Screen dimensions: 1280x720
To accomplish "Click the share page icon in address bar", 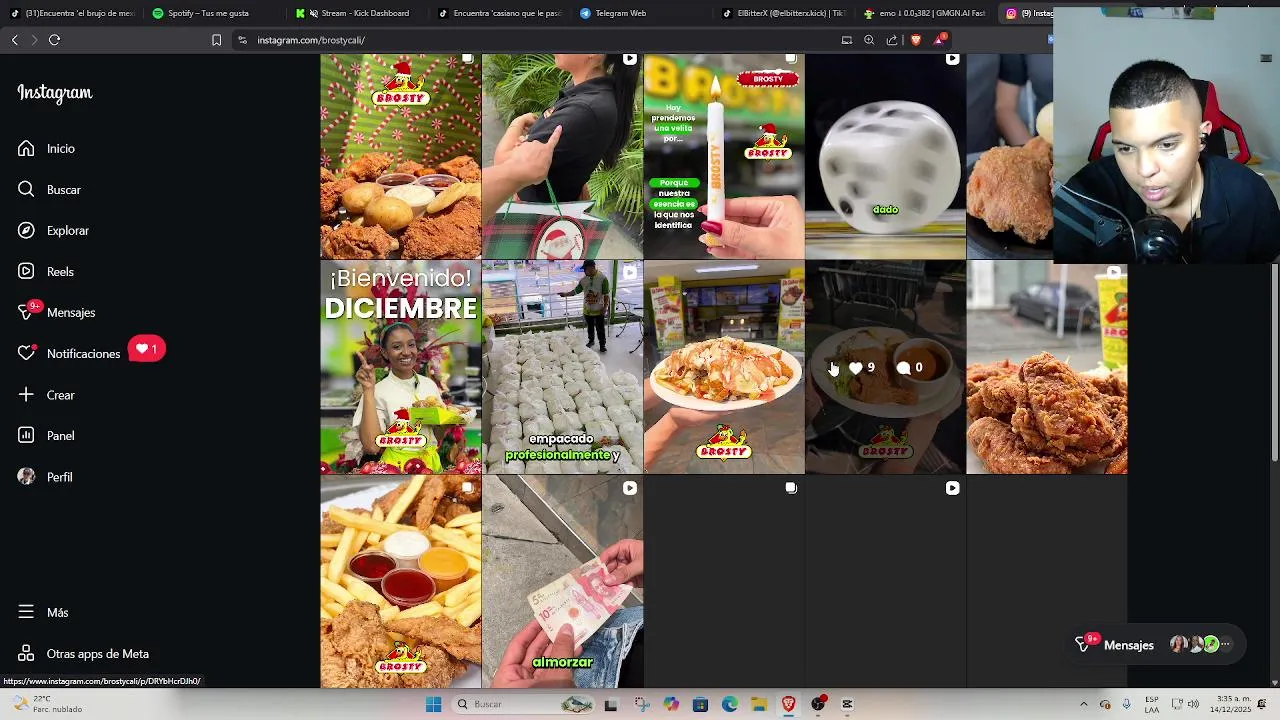I will click(892, 40).
